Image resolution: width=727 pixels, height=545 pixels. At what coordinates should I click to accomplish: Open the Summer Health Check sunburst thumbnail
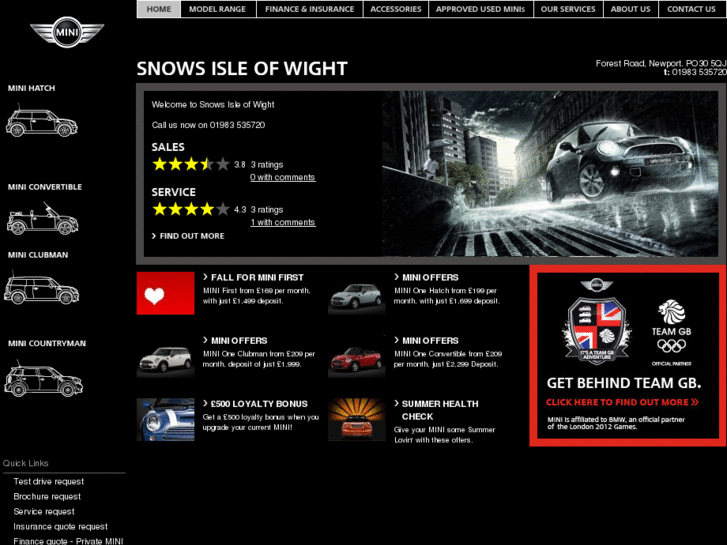coord(357,419)
